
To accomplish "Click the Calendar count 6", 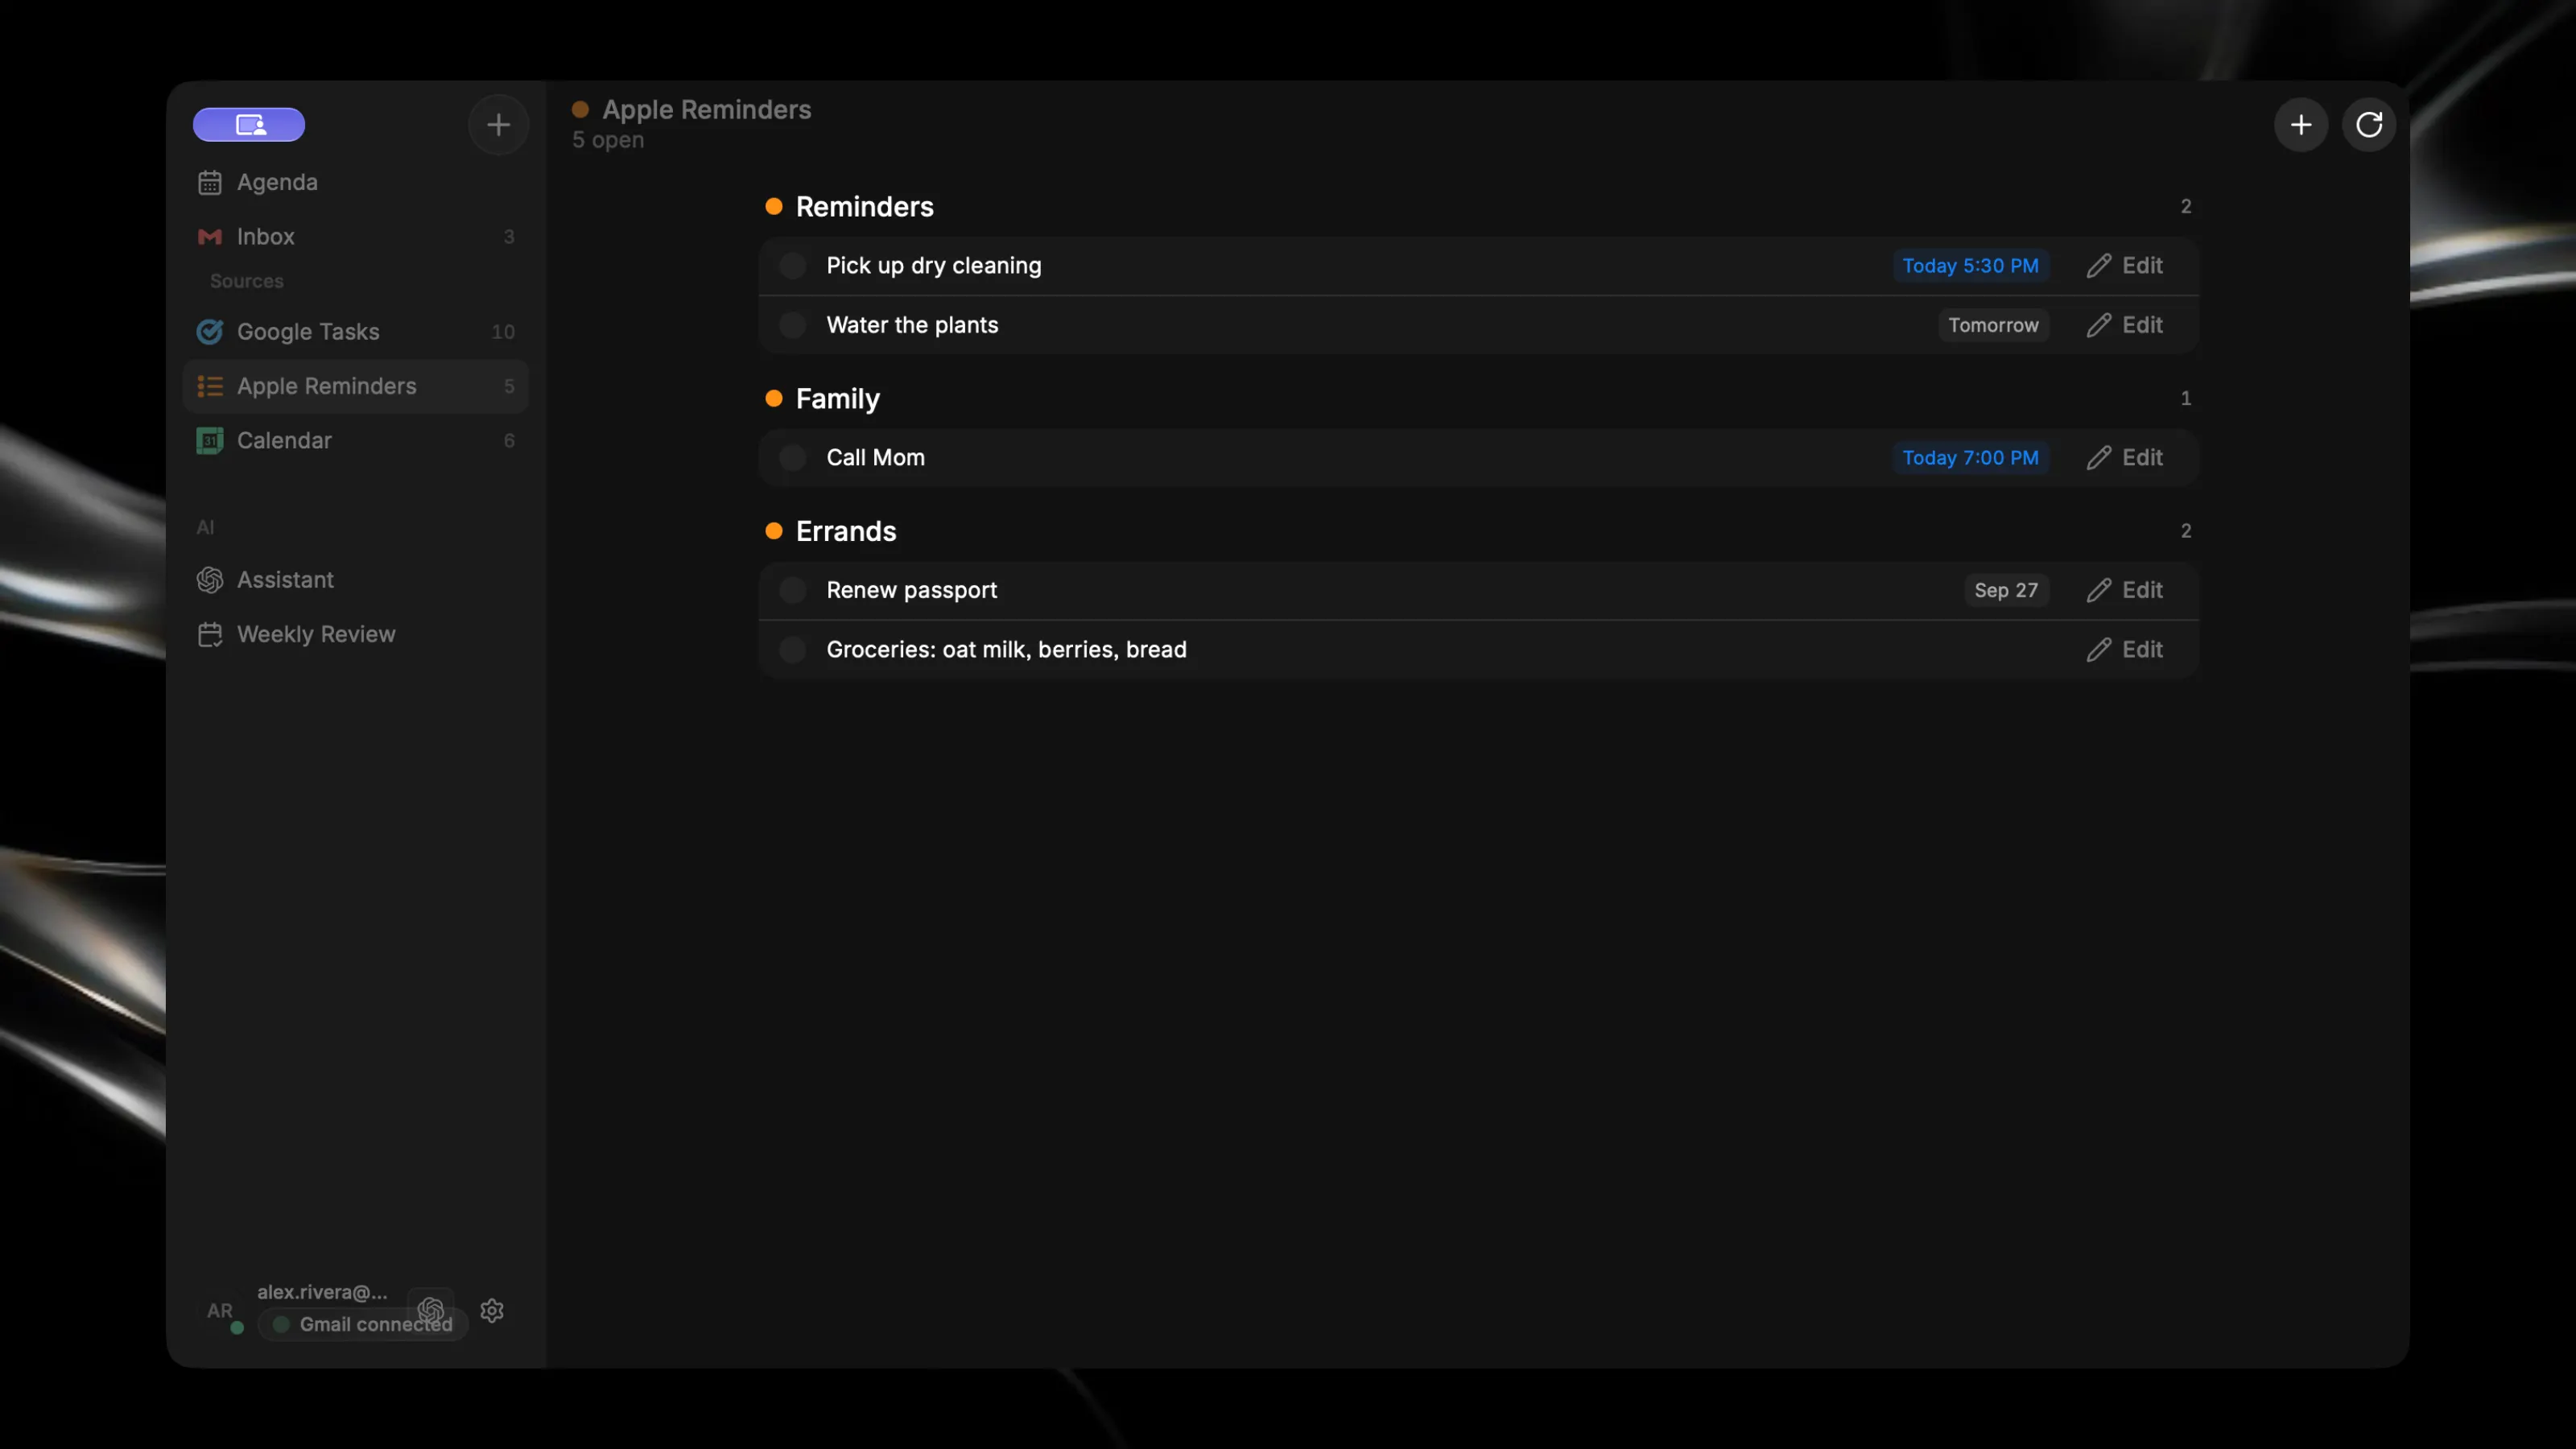I will coord(509,440).
